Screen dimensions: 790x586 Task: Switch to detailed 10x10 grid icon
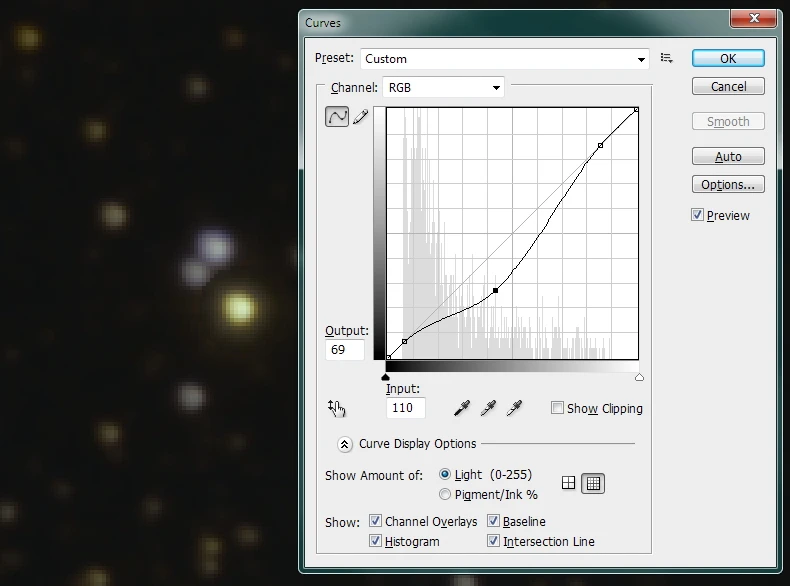click(593, 483)
